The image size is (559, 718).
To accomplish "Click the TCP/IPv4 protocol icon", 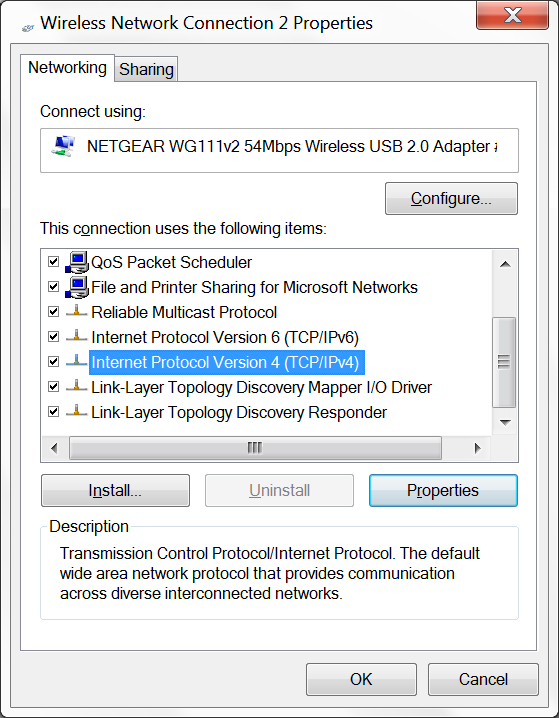I will click(76, 362).
